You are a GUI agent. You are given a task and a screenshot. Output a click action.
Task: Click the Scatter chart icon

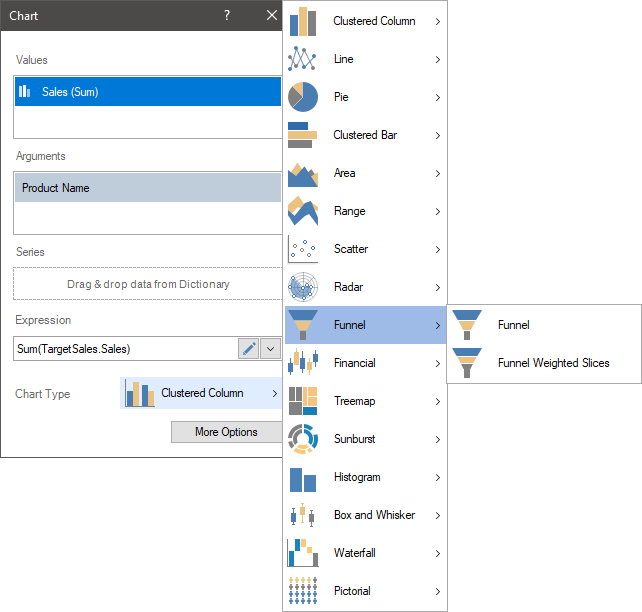pos(303,249)
